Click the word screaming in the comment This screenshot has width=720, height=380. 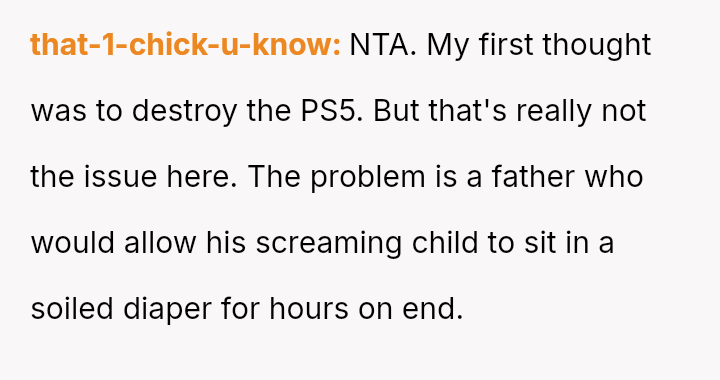[x=328, y=244]
